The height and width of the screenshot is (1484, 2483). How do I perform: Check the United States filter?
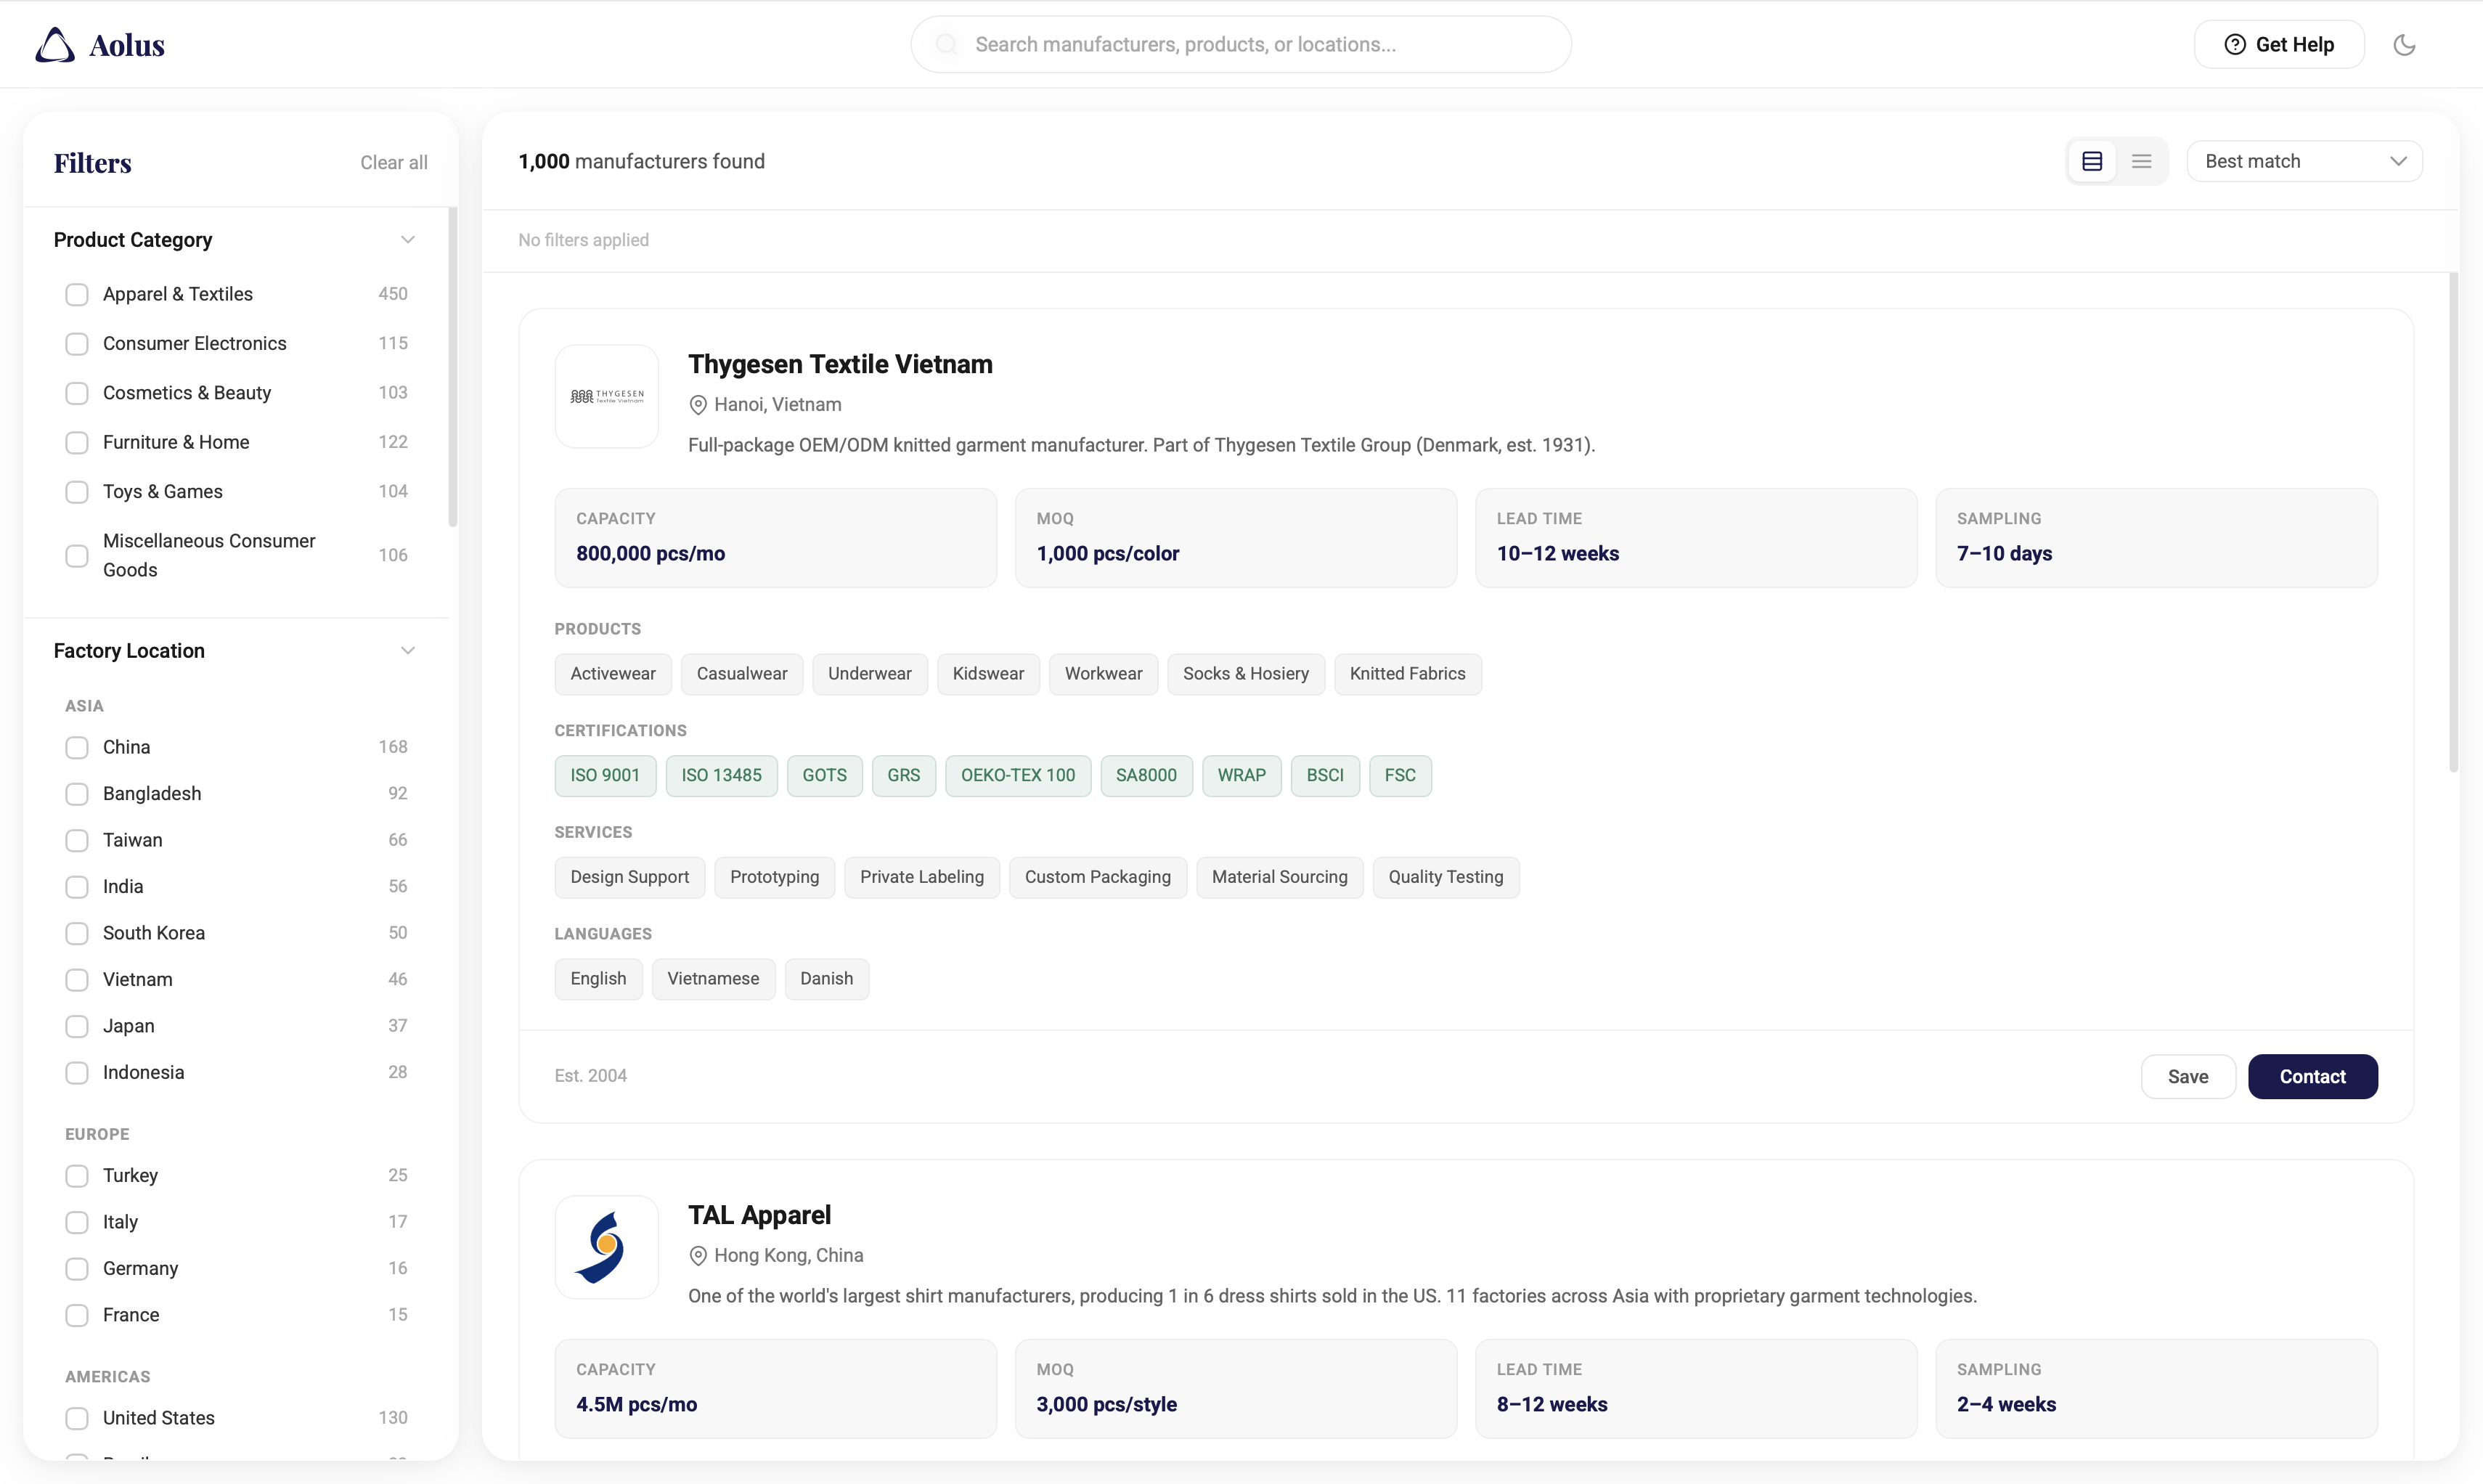click(x=76, y=1417)
